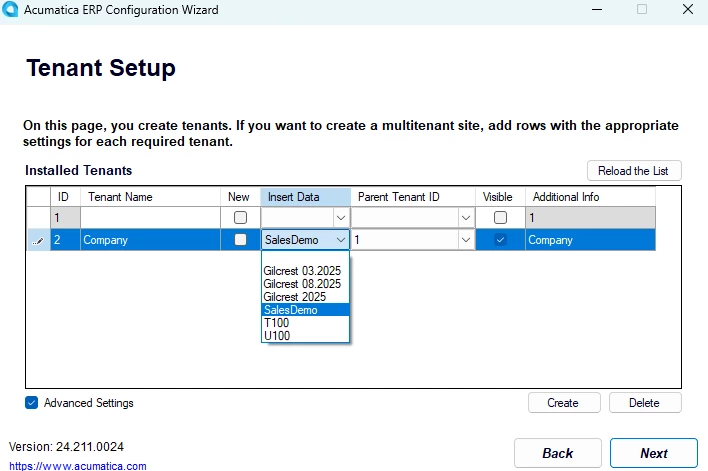Disable the Advanced Settings checkbox
Screen dimensions: 708x471
[x=32, y=402]
